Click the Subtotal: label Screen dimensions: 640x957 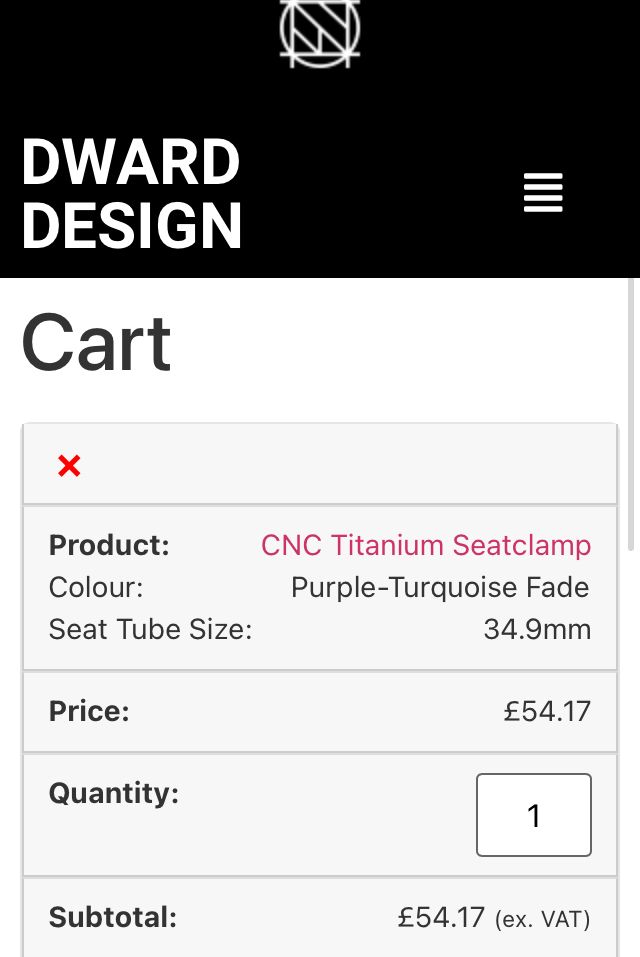[112, 917]
